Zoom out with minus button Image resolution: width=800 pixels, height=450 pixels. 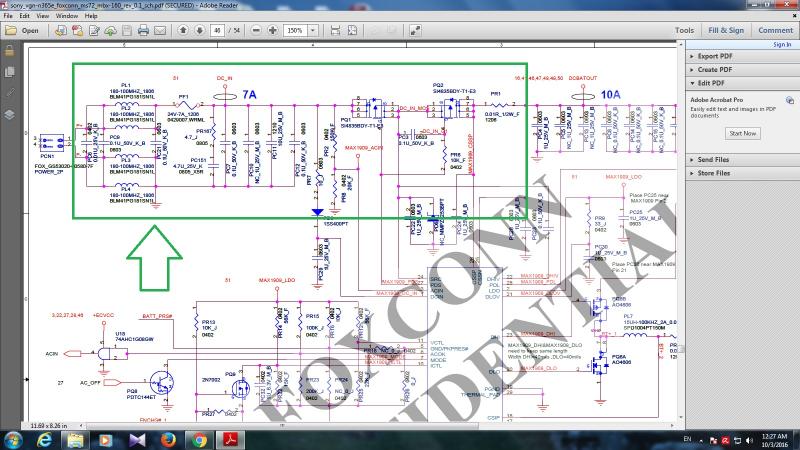pyautogui.click(x=257, y=31)
